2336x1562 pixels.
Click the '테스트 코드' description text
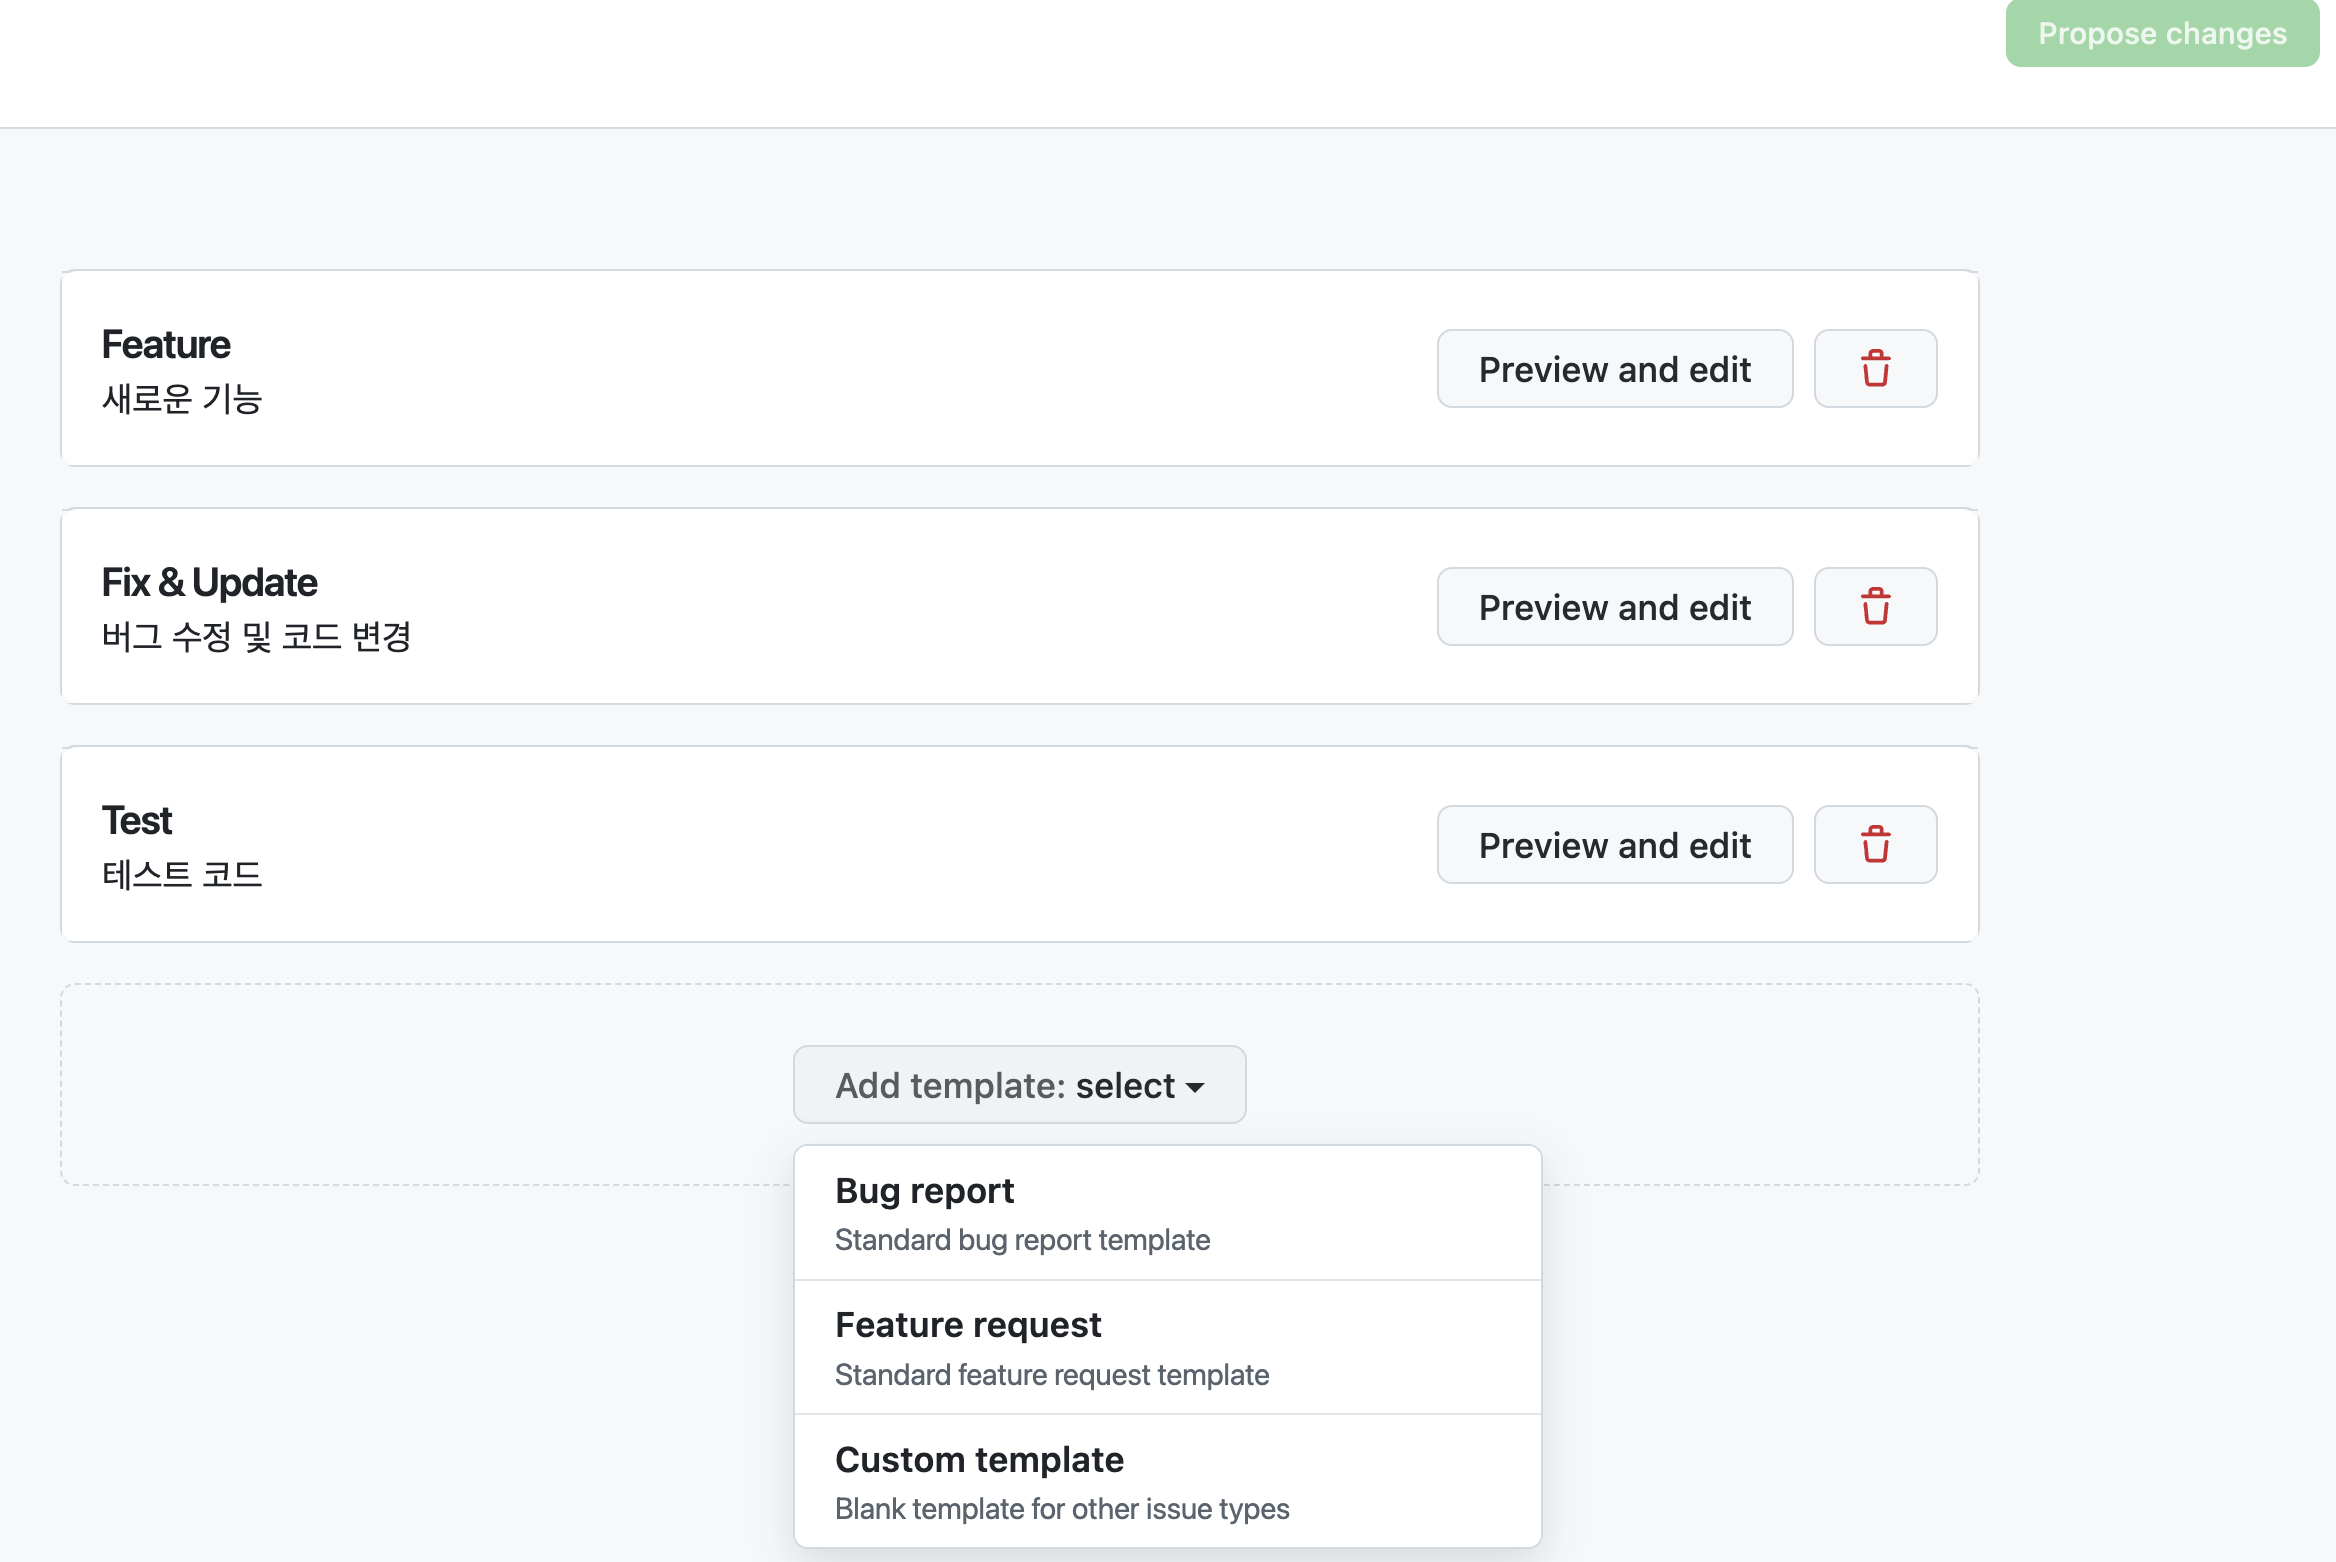[182, 875]
